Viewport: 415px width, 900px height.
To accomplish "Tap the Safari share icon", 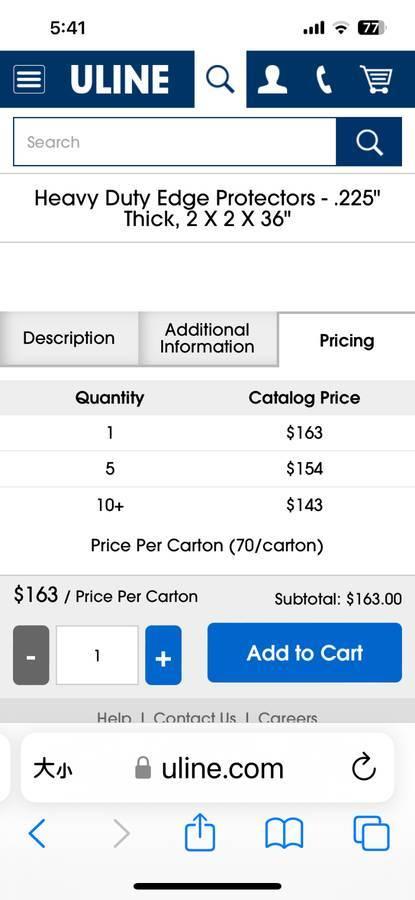I will [x=200, y=833].
